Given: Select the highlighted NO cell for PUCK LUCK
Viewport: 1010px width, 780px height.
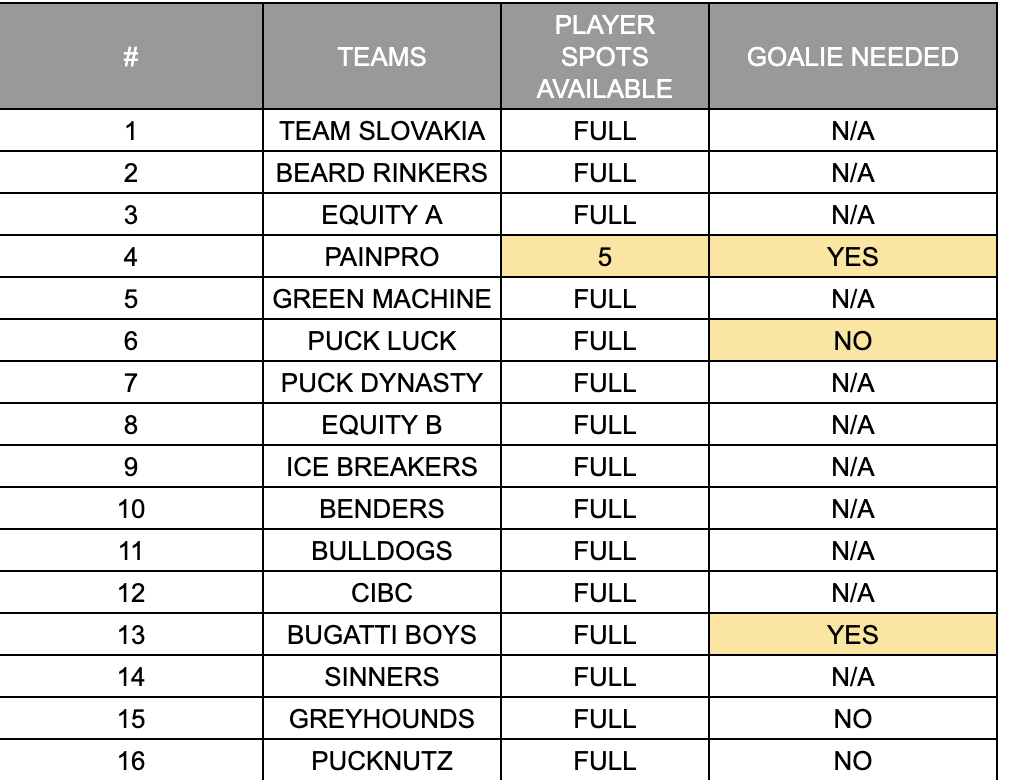Looking at the screenshot, I should pyautogui.click(x=852, y=341).
